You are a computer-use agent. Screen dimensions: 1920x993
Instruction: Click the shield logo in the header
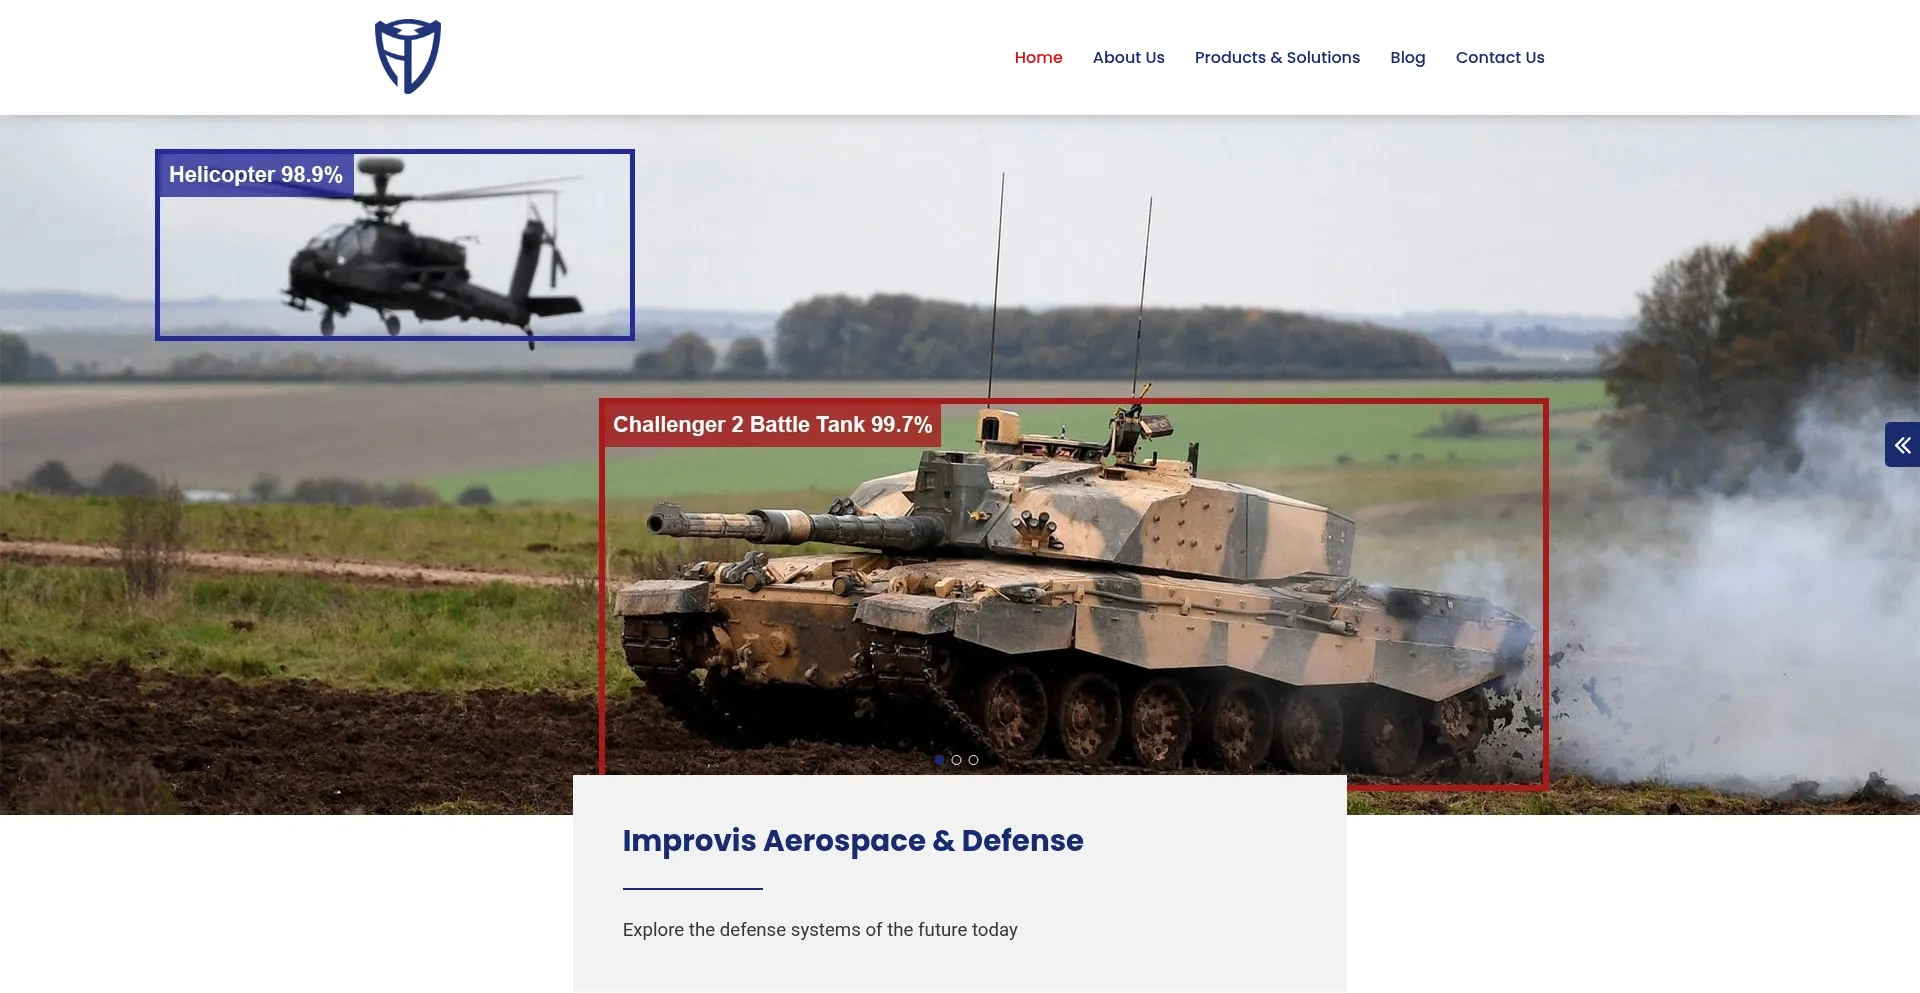(408, 57)
